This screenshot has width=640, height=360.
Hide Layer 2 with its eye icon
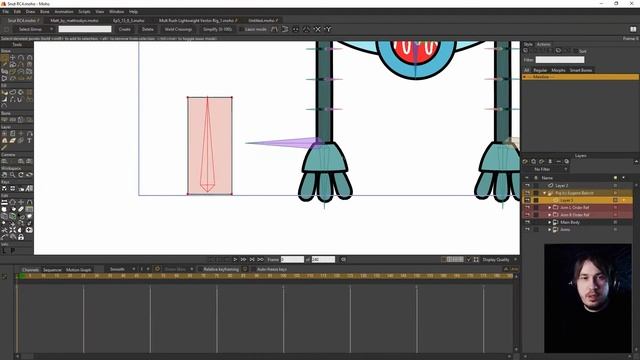point(527,186)
